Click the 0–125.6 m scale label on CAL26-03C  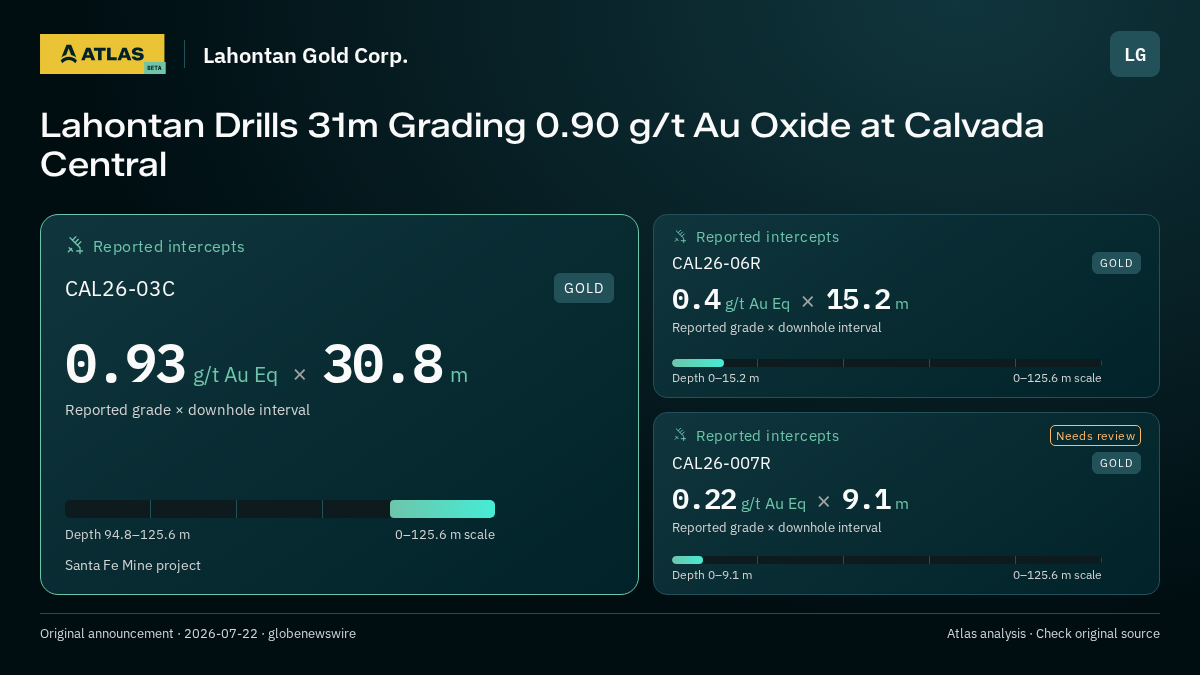[x=445, y=534]
